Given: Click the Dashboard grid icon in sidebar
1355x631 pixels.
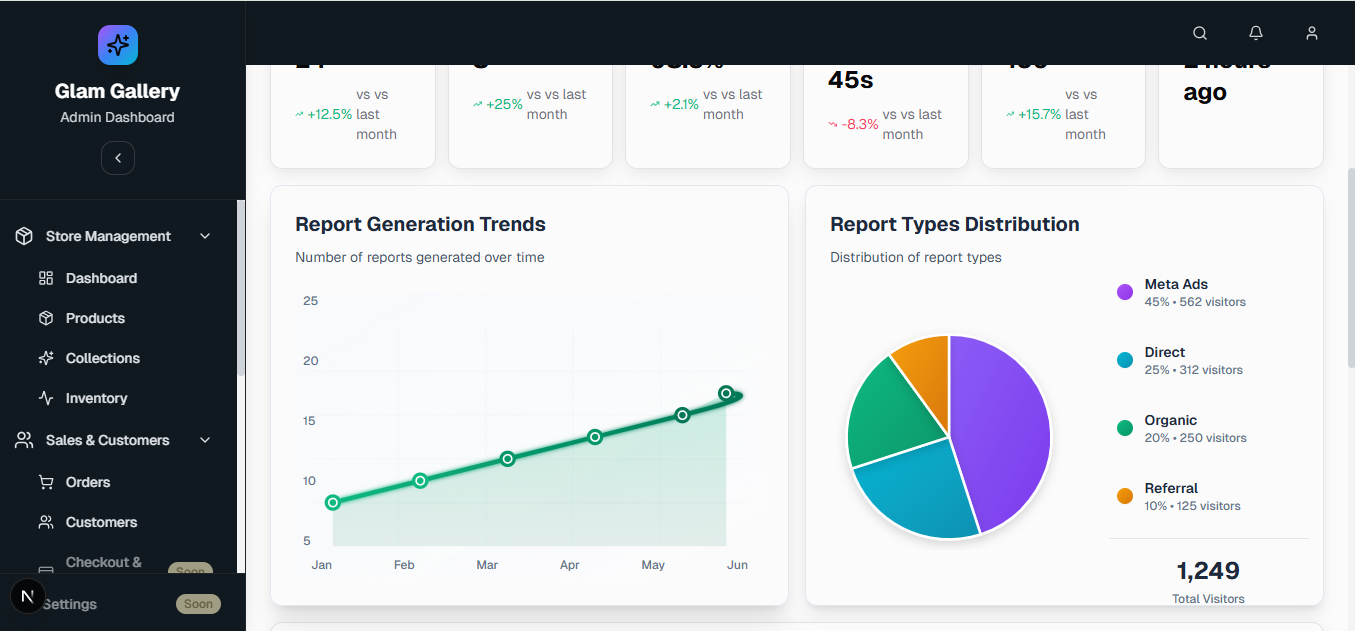Looking at the screenshot, I should tap(46, 278).
